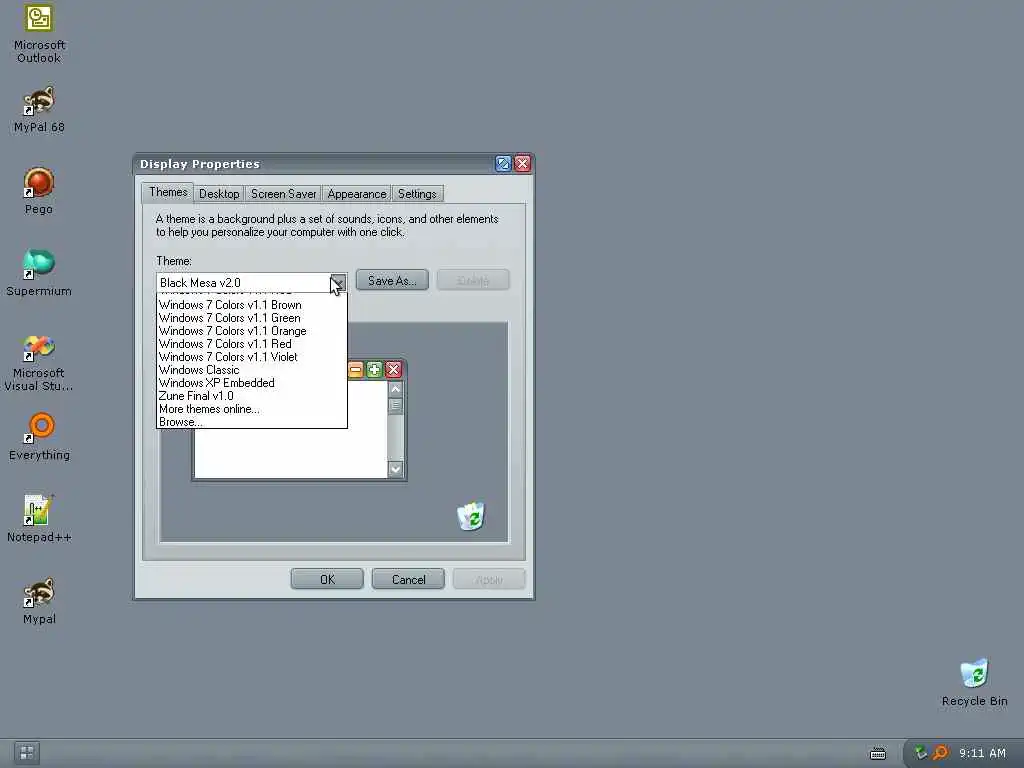The width and height of the screenshot is (1024, 768).
Task: Choose the Windows XP Embedded theme
Action: pyautogui.click(x=251, y=383)
